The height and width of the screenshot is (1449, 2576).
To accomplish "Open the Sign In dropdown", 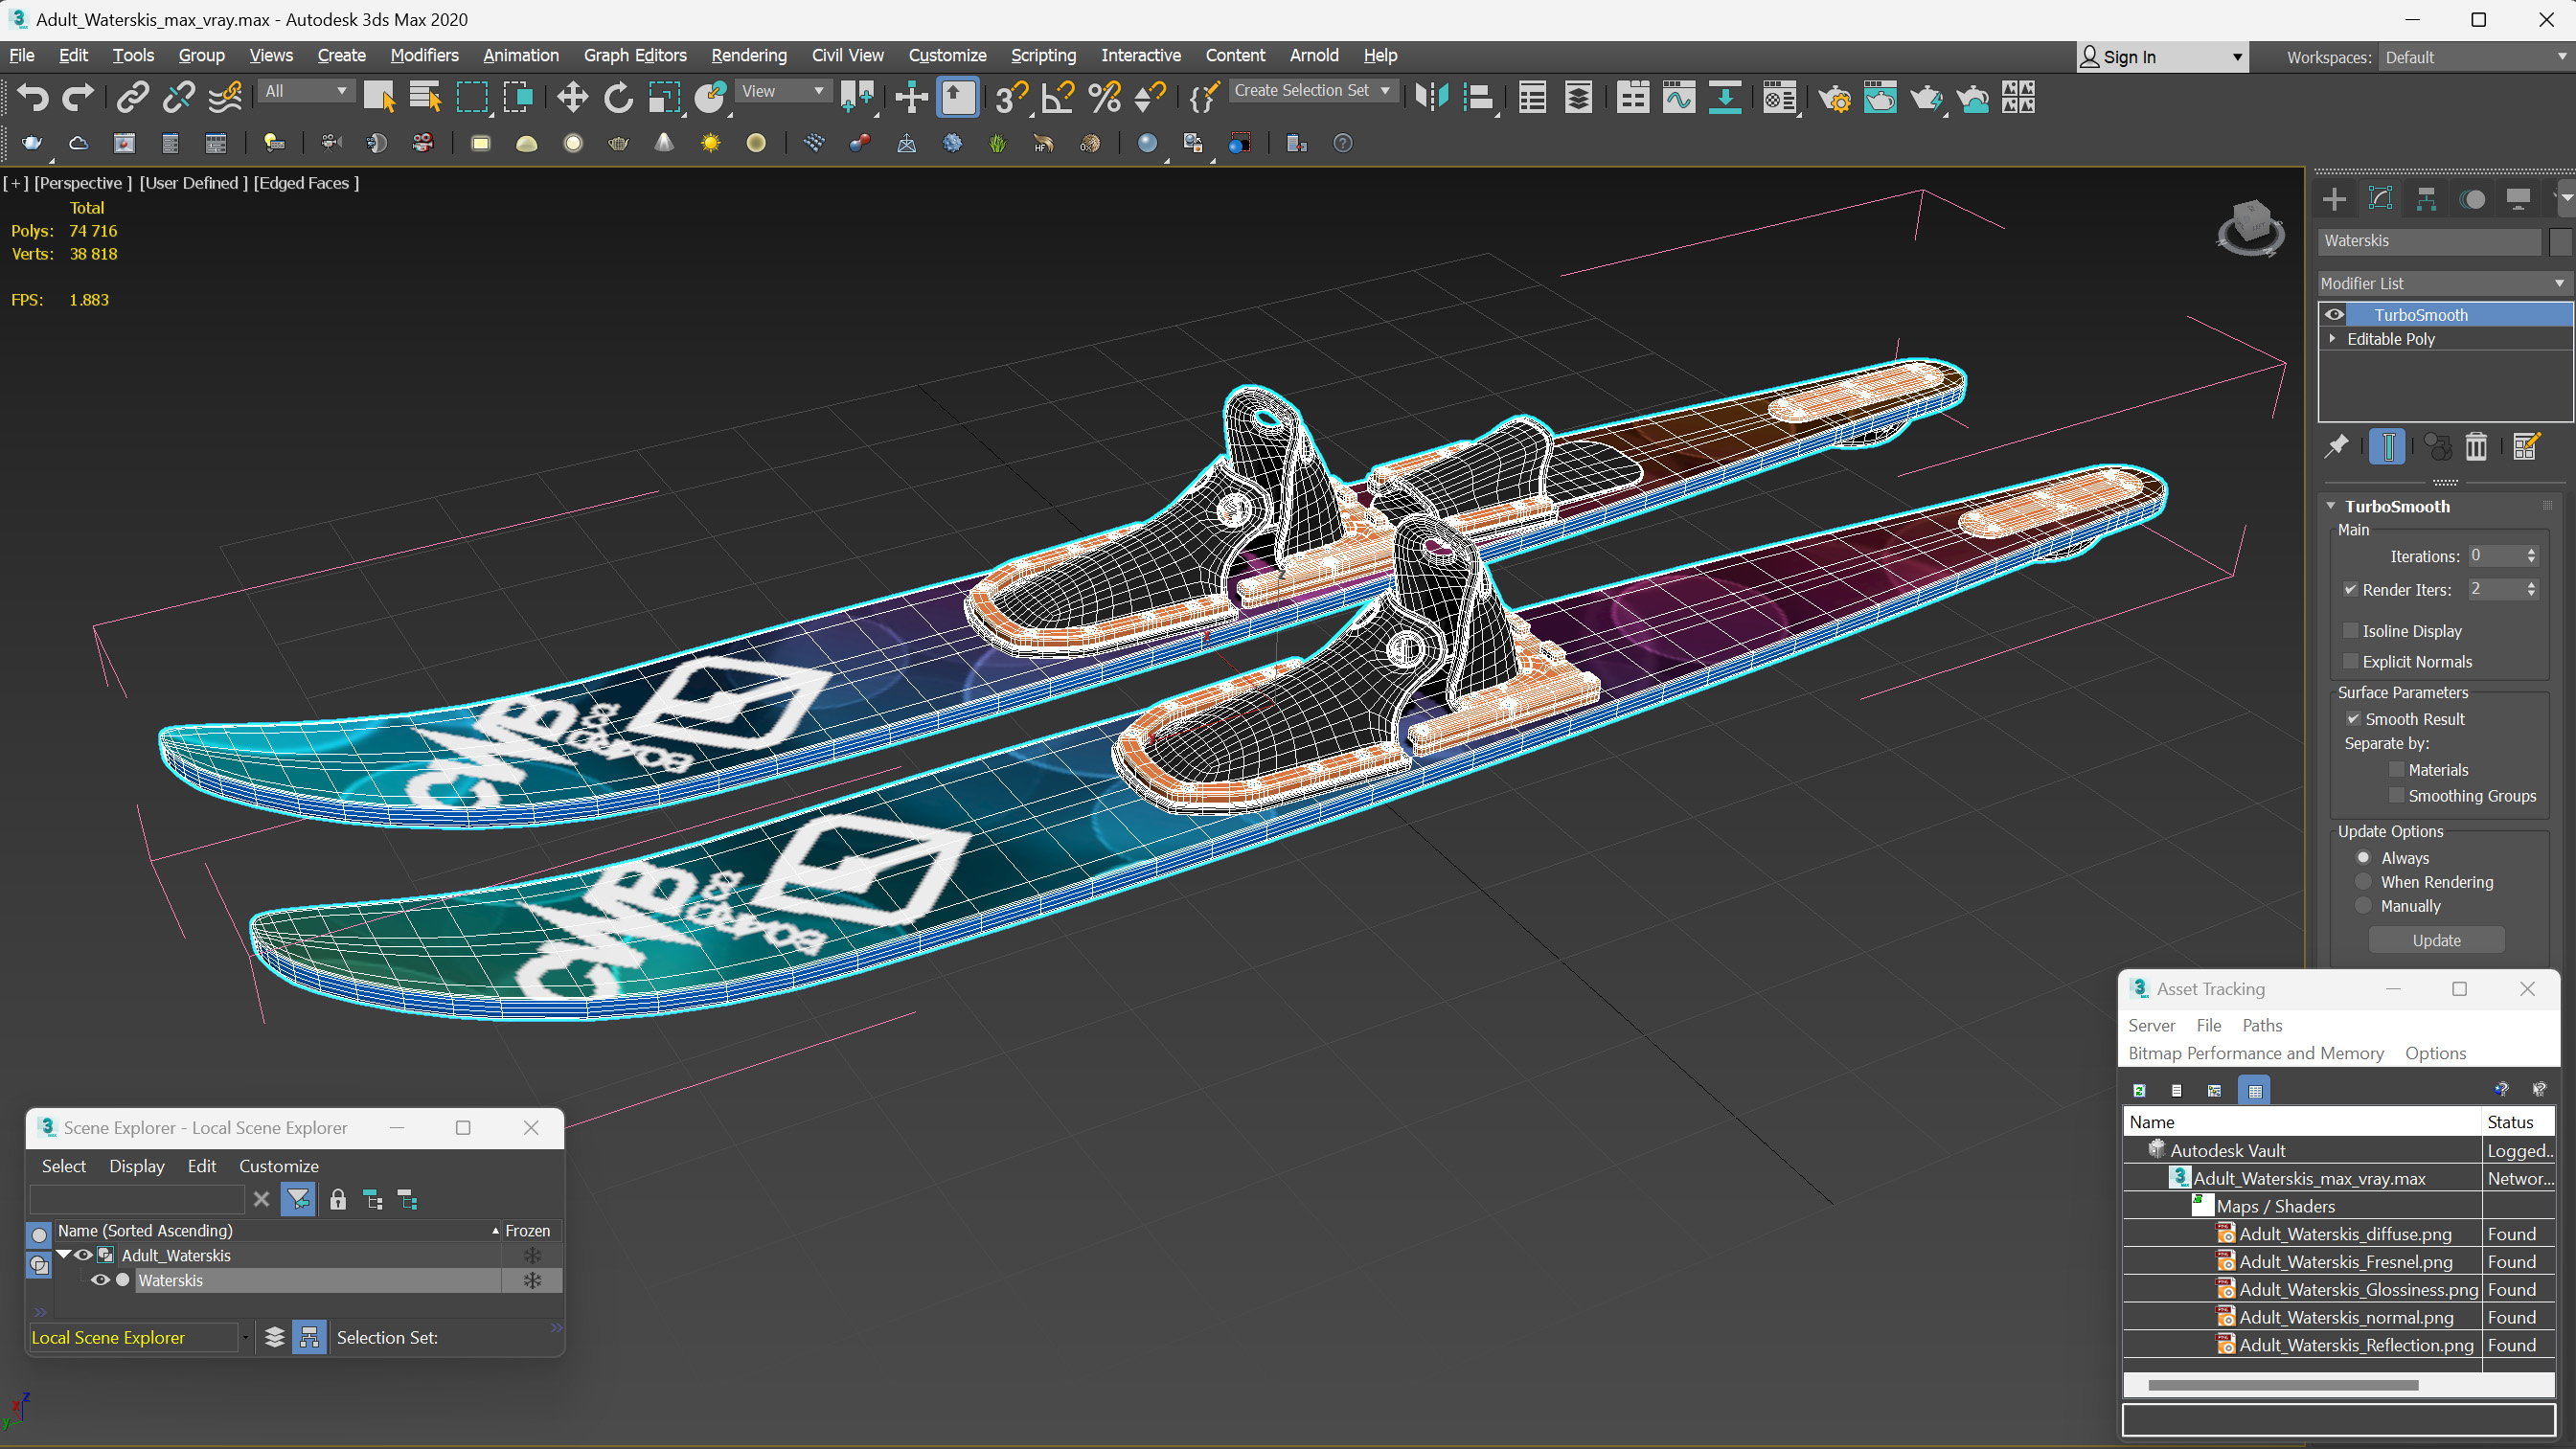I will tap(2162, 57).
